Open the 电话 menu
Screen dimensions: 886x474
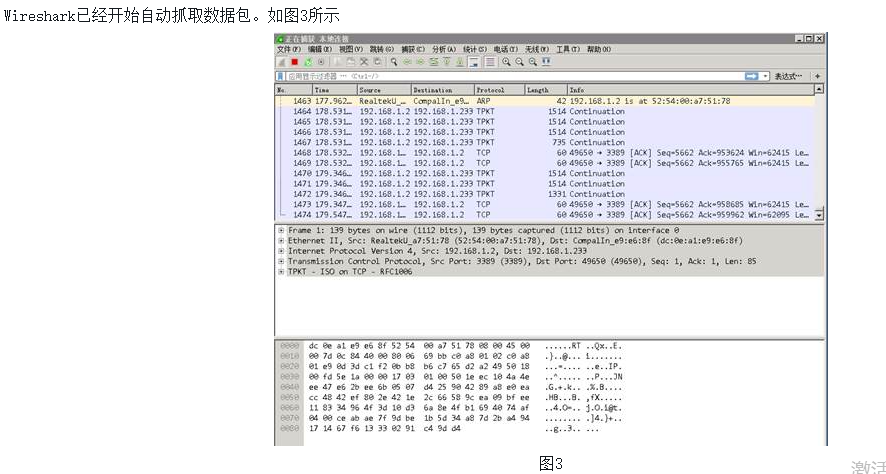[506, 50]
